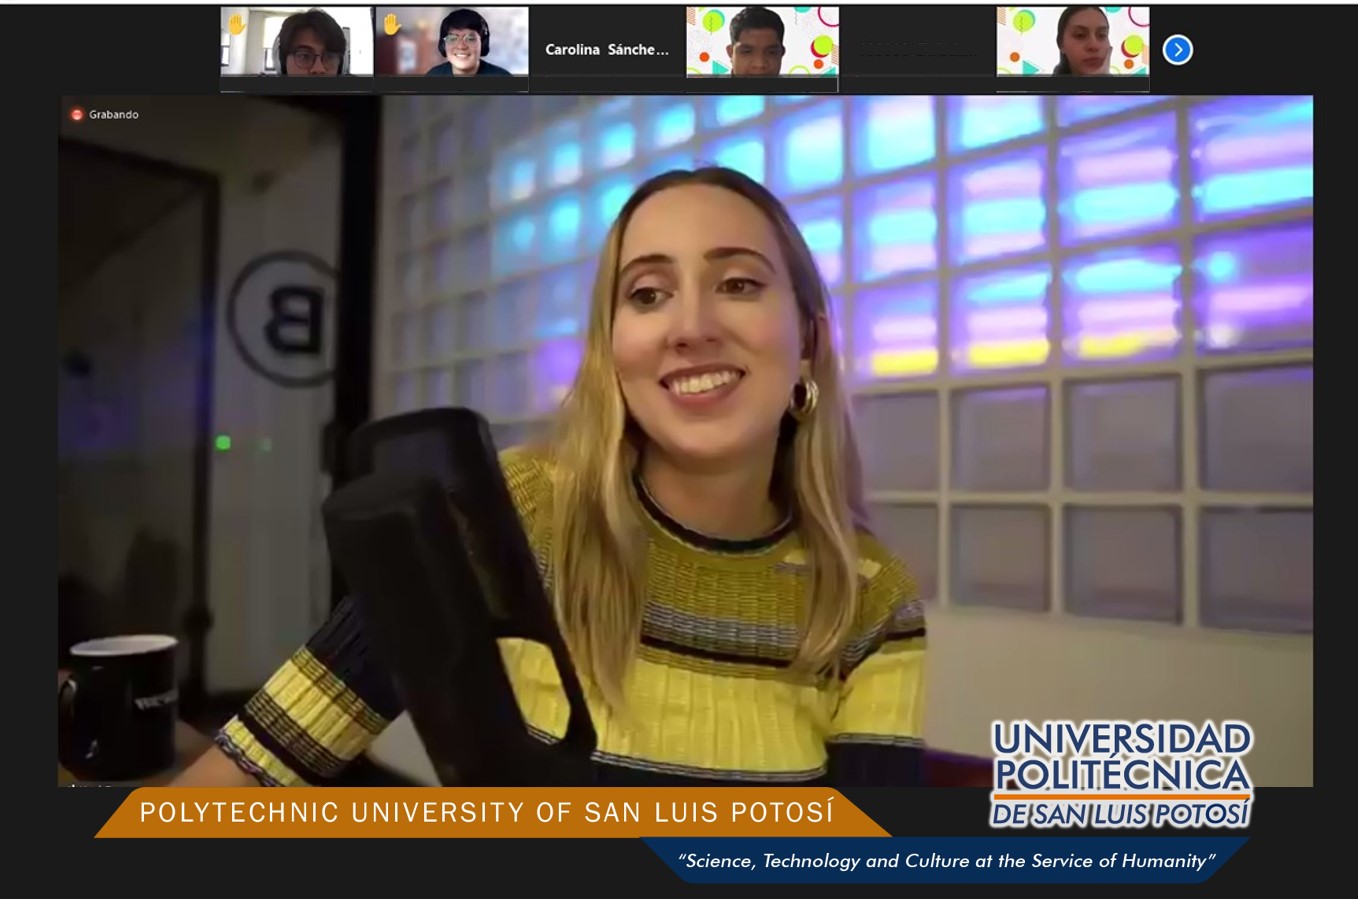Click the blue next-participants arrow button

pyautogui.click(x=1177, y=50)
